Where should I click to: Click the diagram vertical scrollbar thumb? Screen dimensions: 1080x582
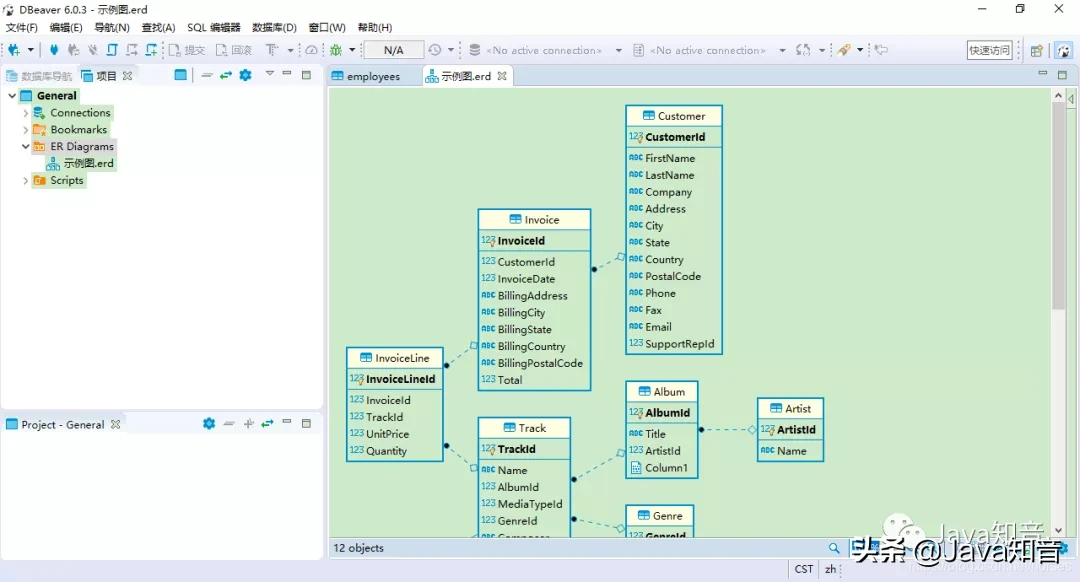[x=1059, y=207]
